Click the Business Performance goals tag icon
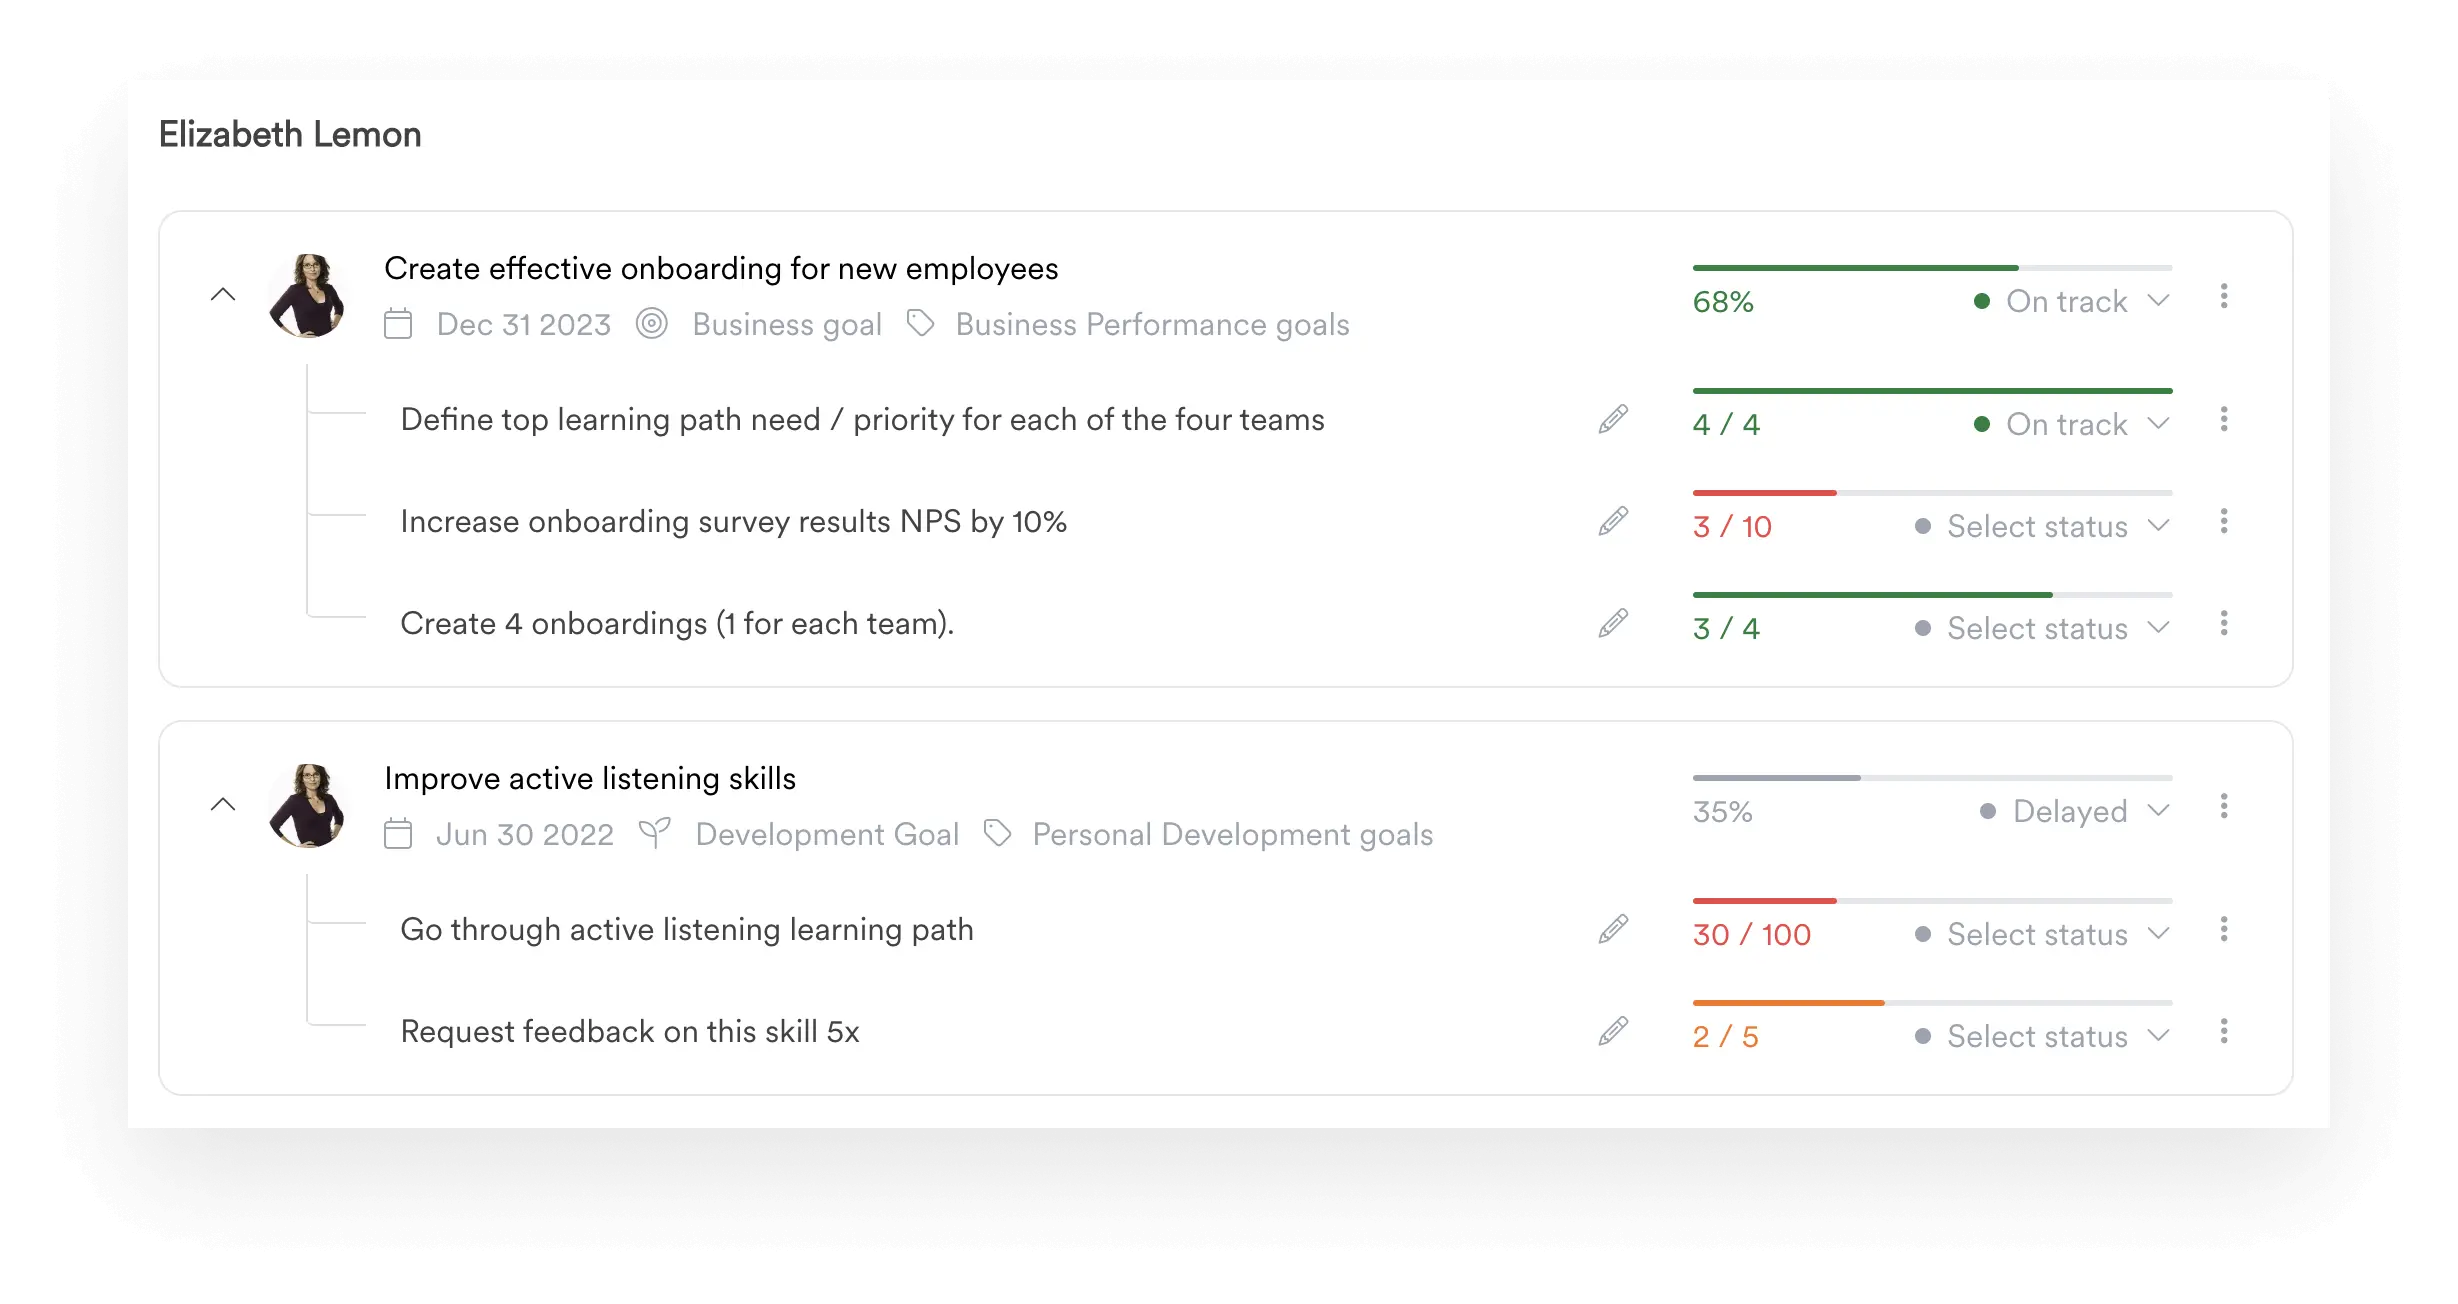Screen dimensions: 2458x1304 coord(919,323)
